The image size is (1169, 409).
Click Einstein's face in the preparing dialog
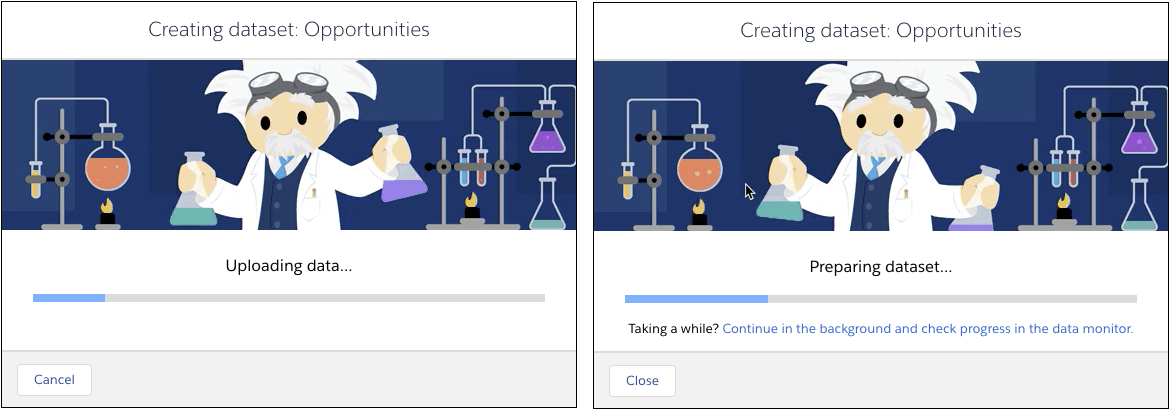click(873, 122)
